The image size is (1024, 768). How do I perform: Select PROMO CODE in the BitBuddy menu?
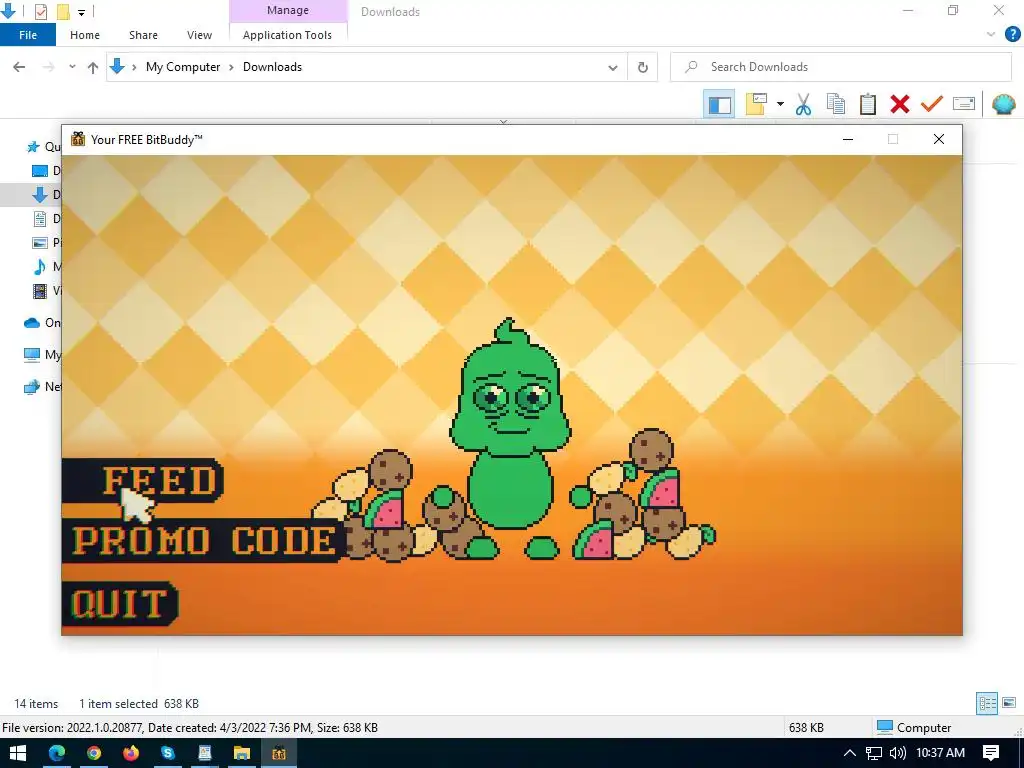pyautogui.click(x=202, y=541)
